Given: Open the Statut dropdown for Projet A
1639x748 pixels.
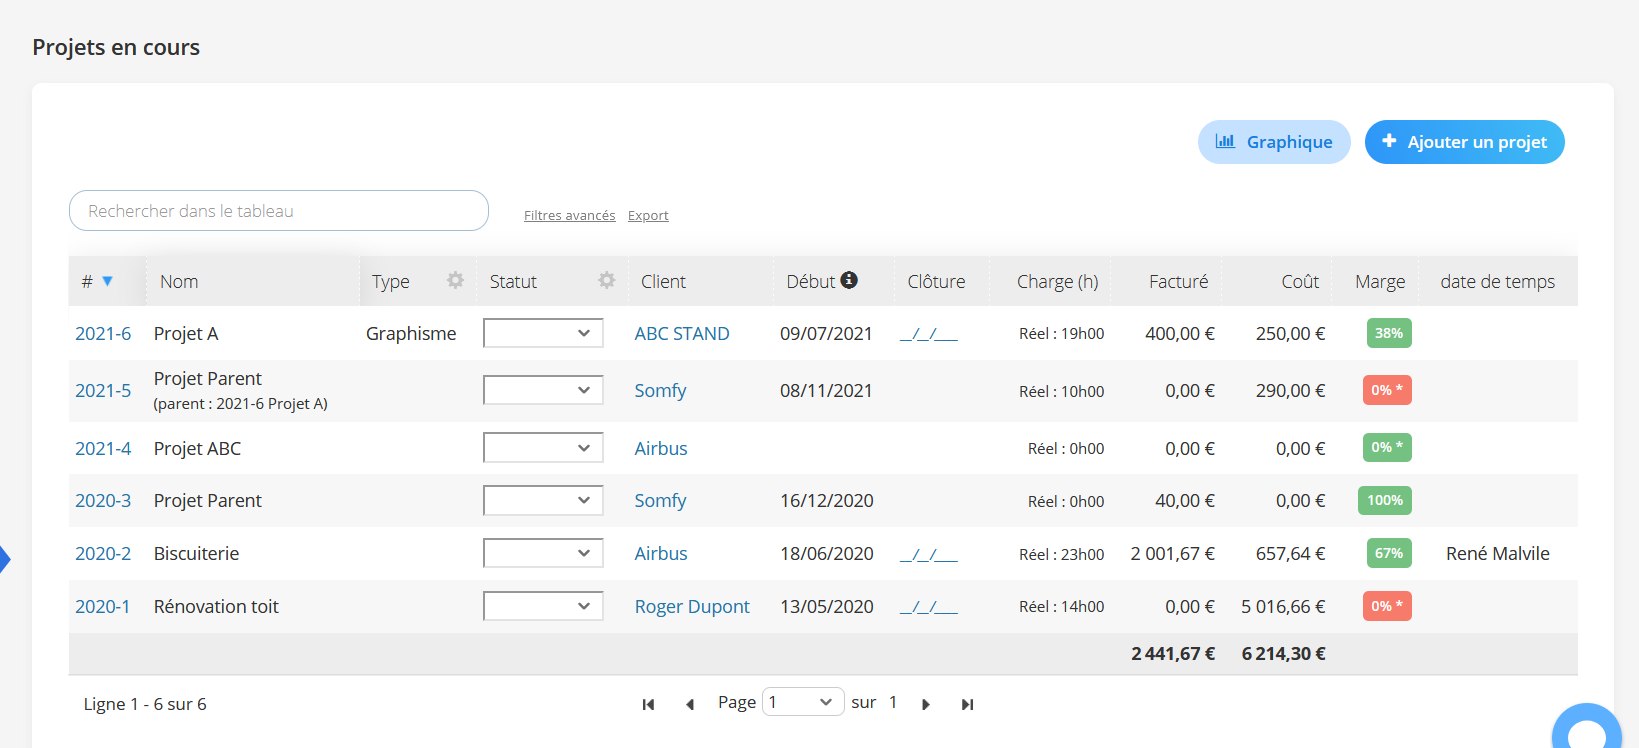Looking at the screenshot, I should [543, 333].
